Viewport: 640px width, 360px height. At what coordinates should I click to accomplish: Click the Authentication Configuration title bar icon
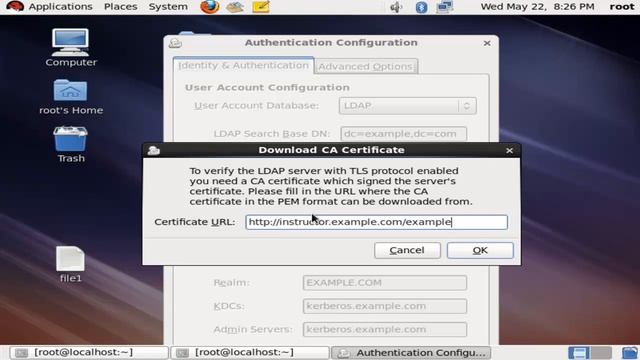pyautogui.click(x=176, y=43)
